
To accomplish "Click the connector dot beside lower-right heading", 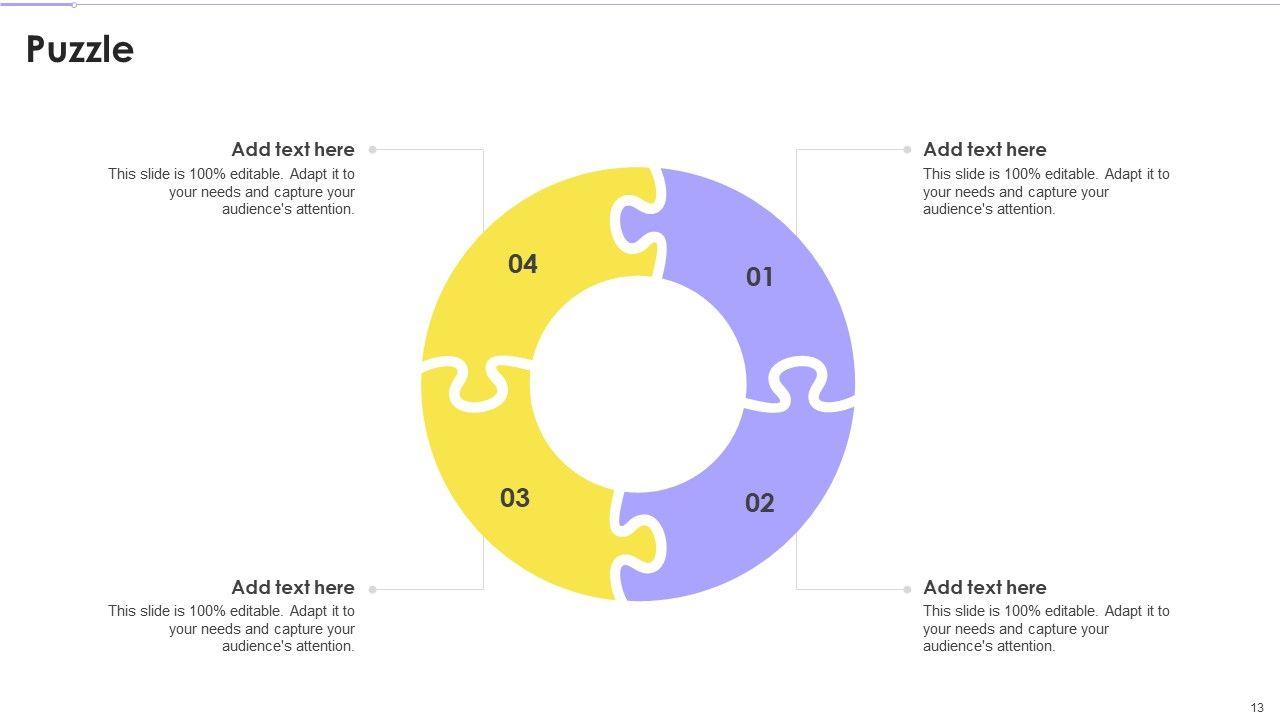I will (907, 589).
